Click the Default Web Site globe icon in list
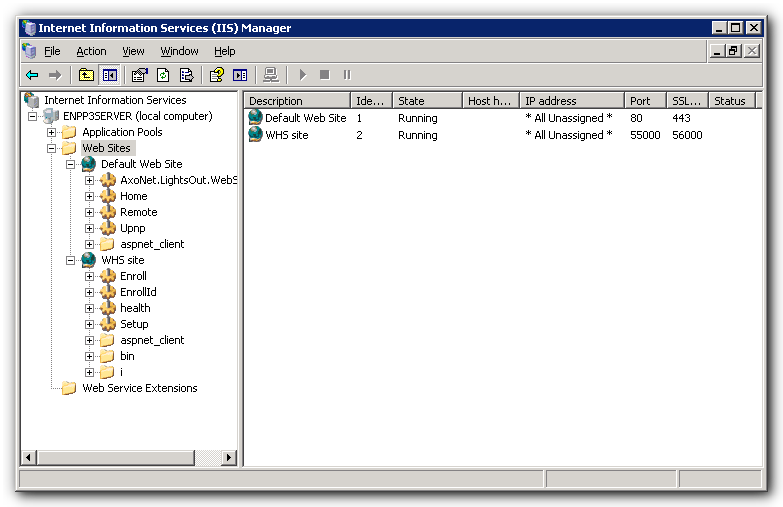 click(255, 118)
